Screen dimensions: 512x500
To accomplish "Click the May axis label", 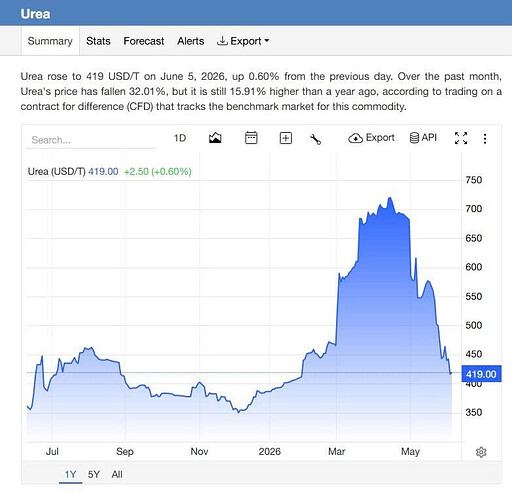I will 410,451.
